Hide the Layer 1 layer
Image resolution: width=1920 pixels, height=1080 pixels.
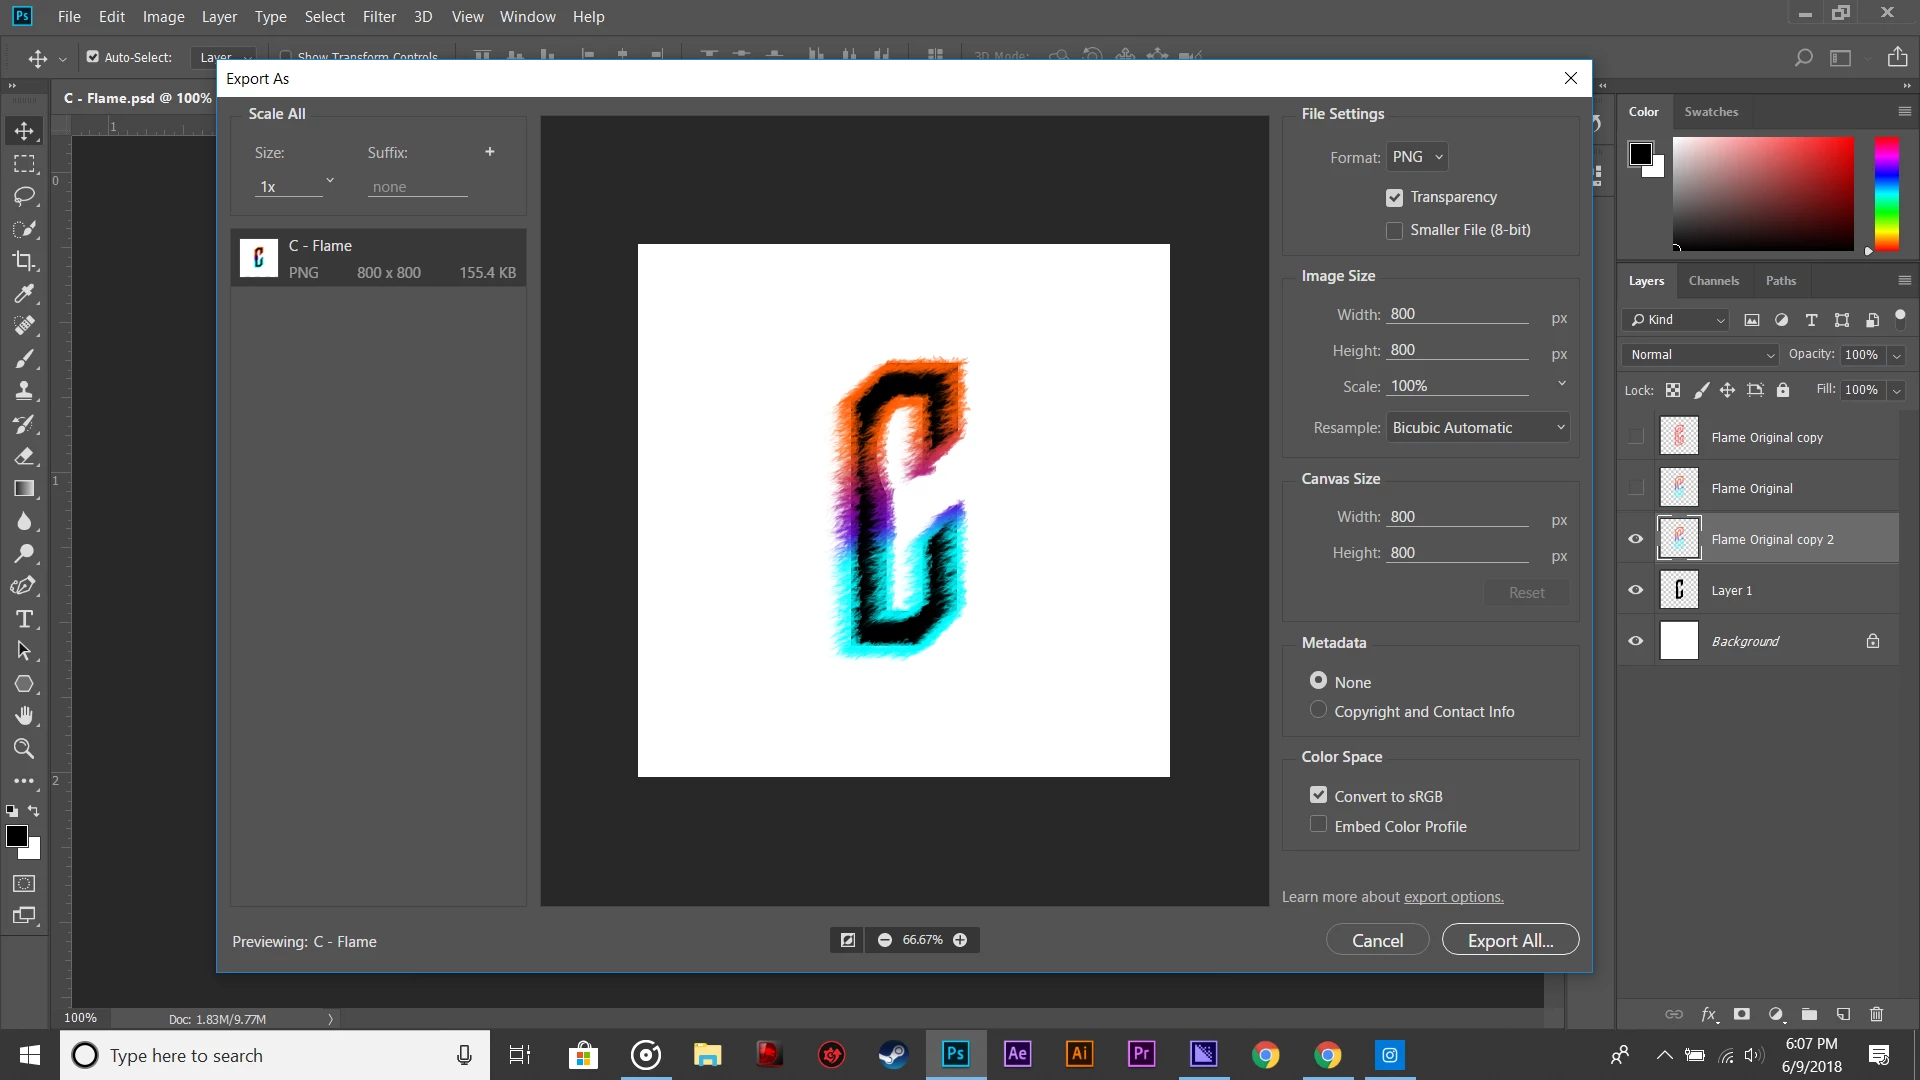(x=1636, y=590)
